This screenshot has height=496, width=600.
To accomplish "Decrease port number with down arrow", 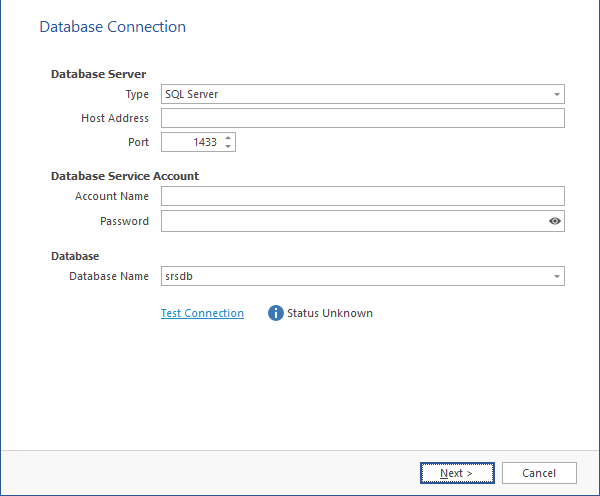I will point(228,147).
